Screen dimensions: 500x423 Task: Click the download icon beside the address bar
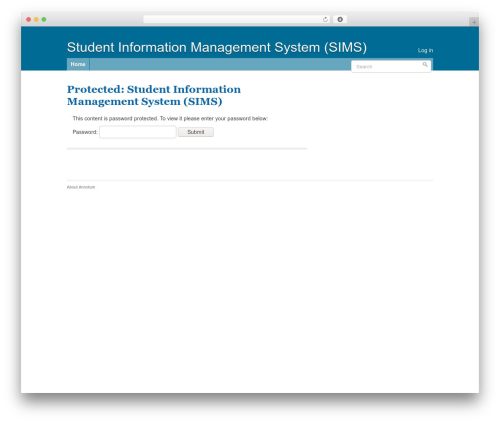340,19
